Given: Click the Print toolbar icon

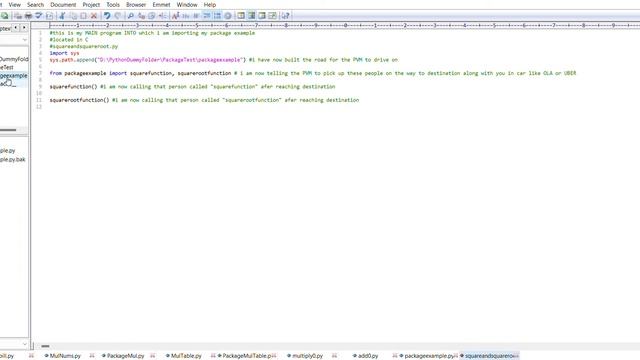Looking at the screenshot, I should pos(28,16).
